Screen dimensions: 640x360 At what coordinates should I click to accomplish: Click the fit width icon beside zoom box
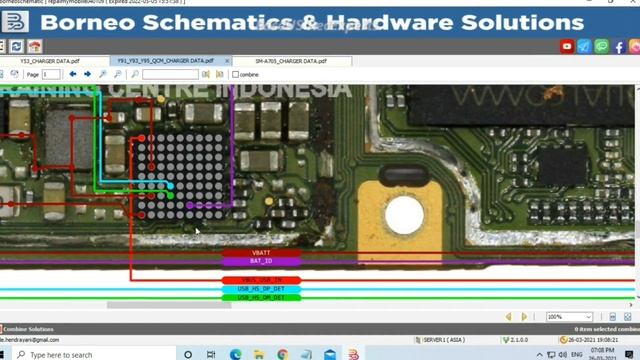(x=613, y=317)
